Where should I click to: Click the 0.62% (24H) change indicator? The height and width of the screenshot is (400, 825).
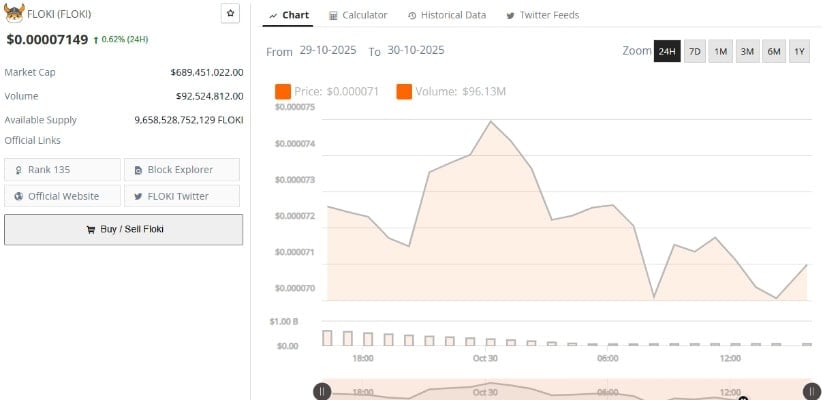pyautogui.click(x=120, y=39)
